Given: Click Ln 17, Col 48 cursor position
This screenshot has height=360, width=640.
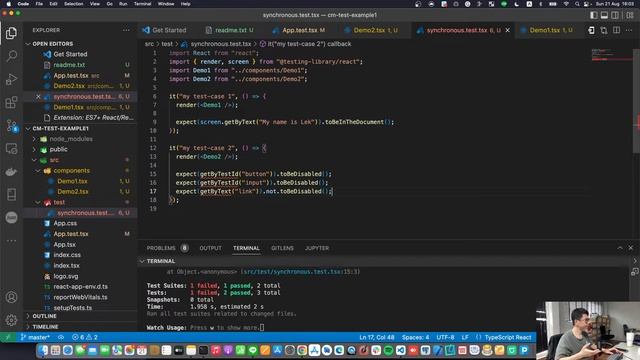Looking at the screenshot, I should coord(376,337).
